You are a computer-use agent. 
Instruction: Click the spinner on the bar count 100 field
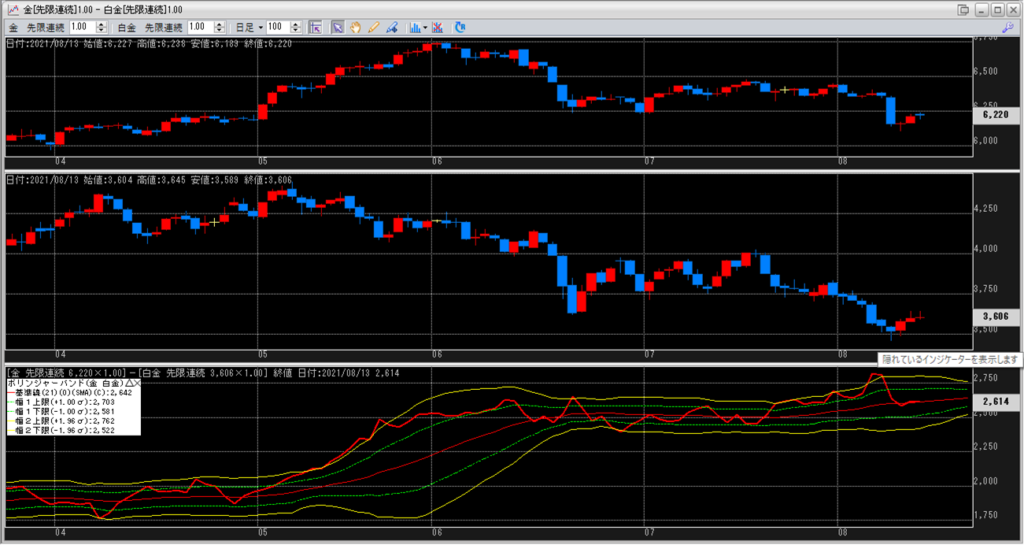(x=296, y=26)
